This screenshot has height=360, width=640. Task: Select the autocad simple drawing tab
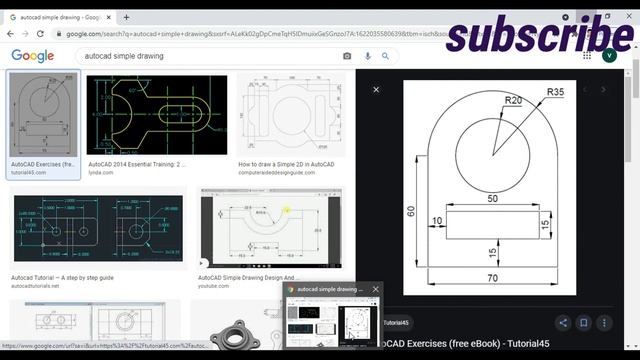[60, 18]
